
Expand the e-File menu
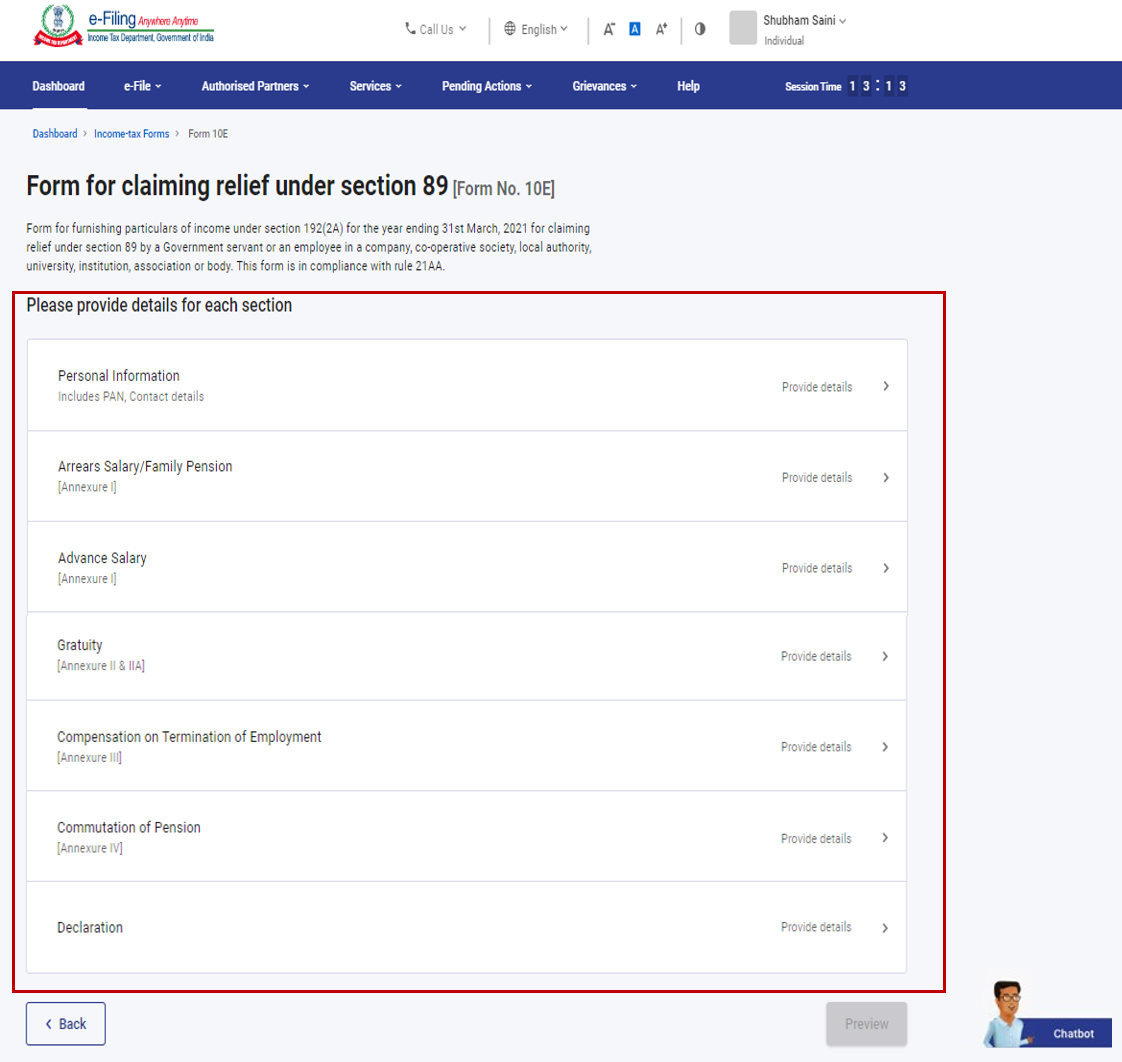142,86
